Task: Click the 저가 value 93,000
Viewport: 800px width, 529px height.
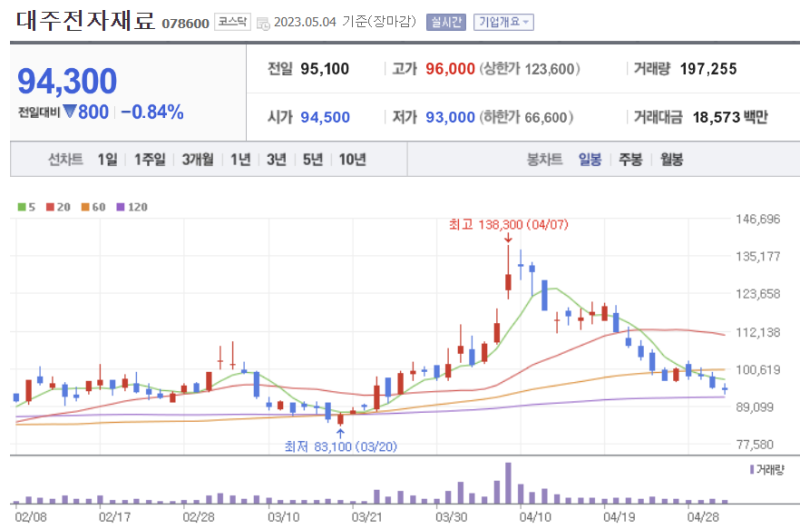Action: 450,117
